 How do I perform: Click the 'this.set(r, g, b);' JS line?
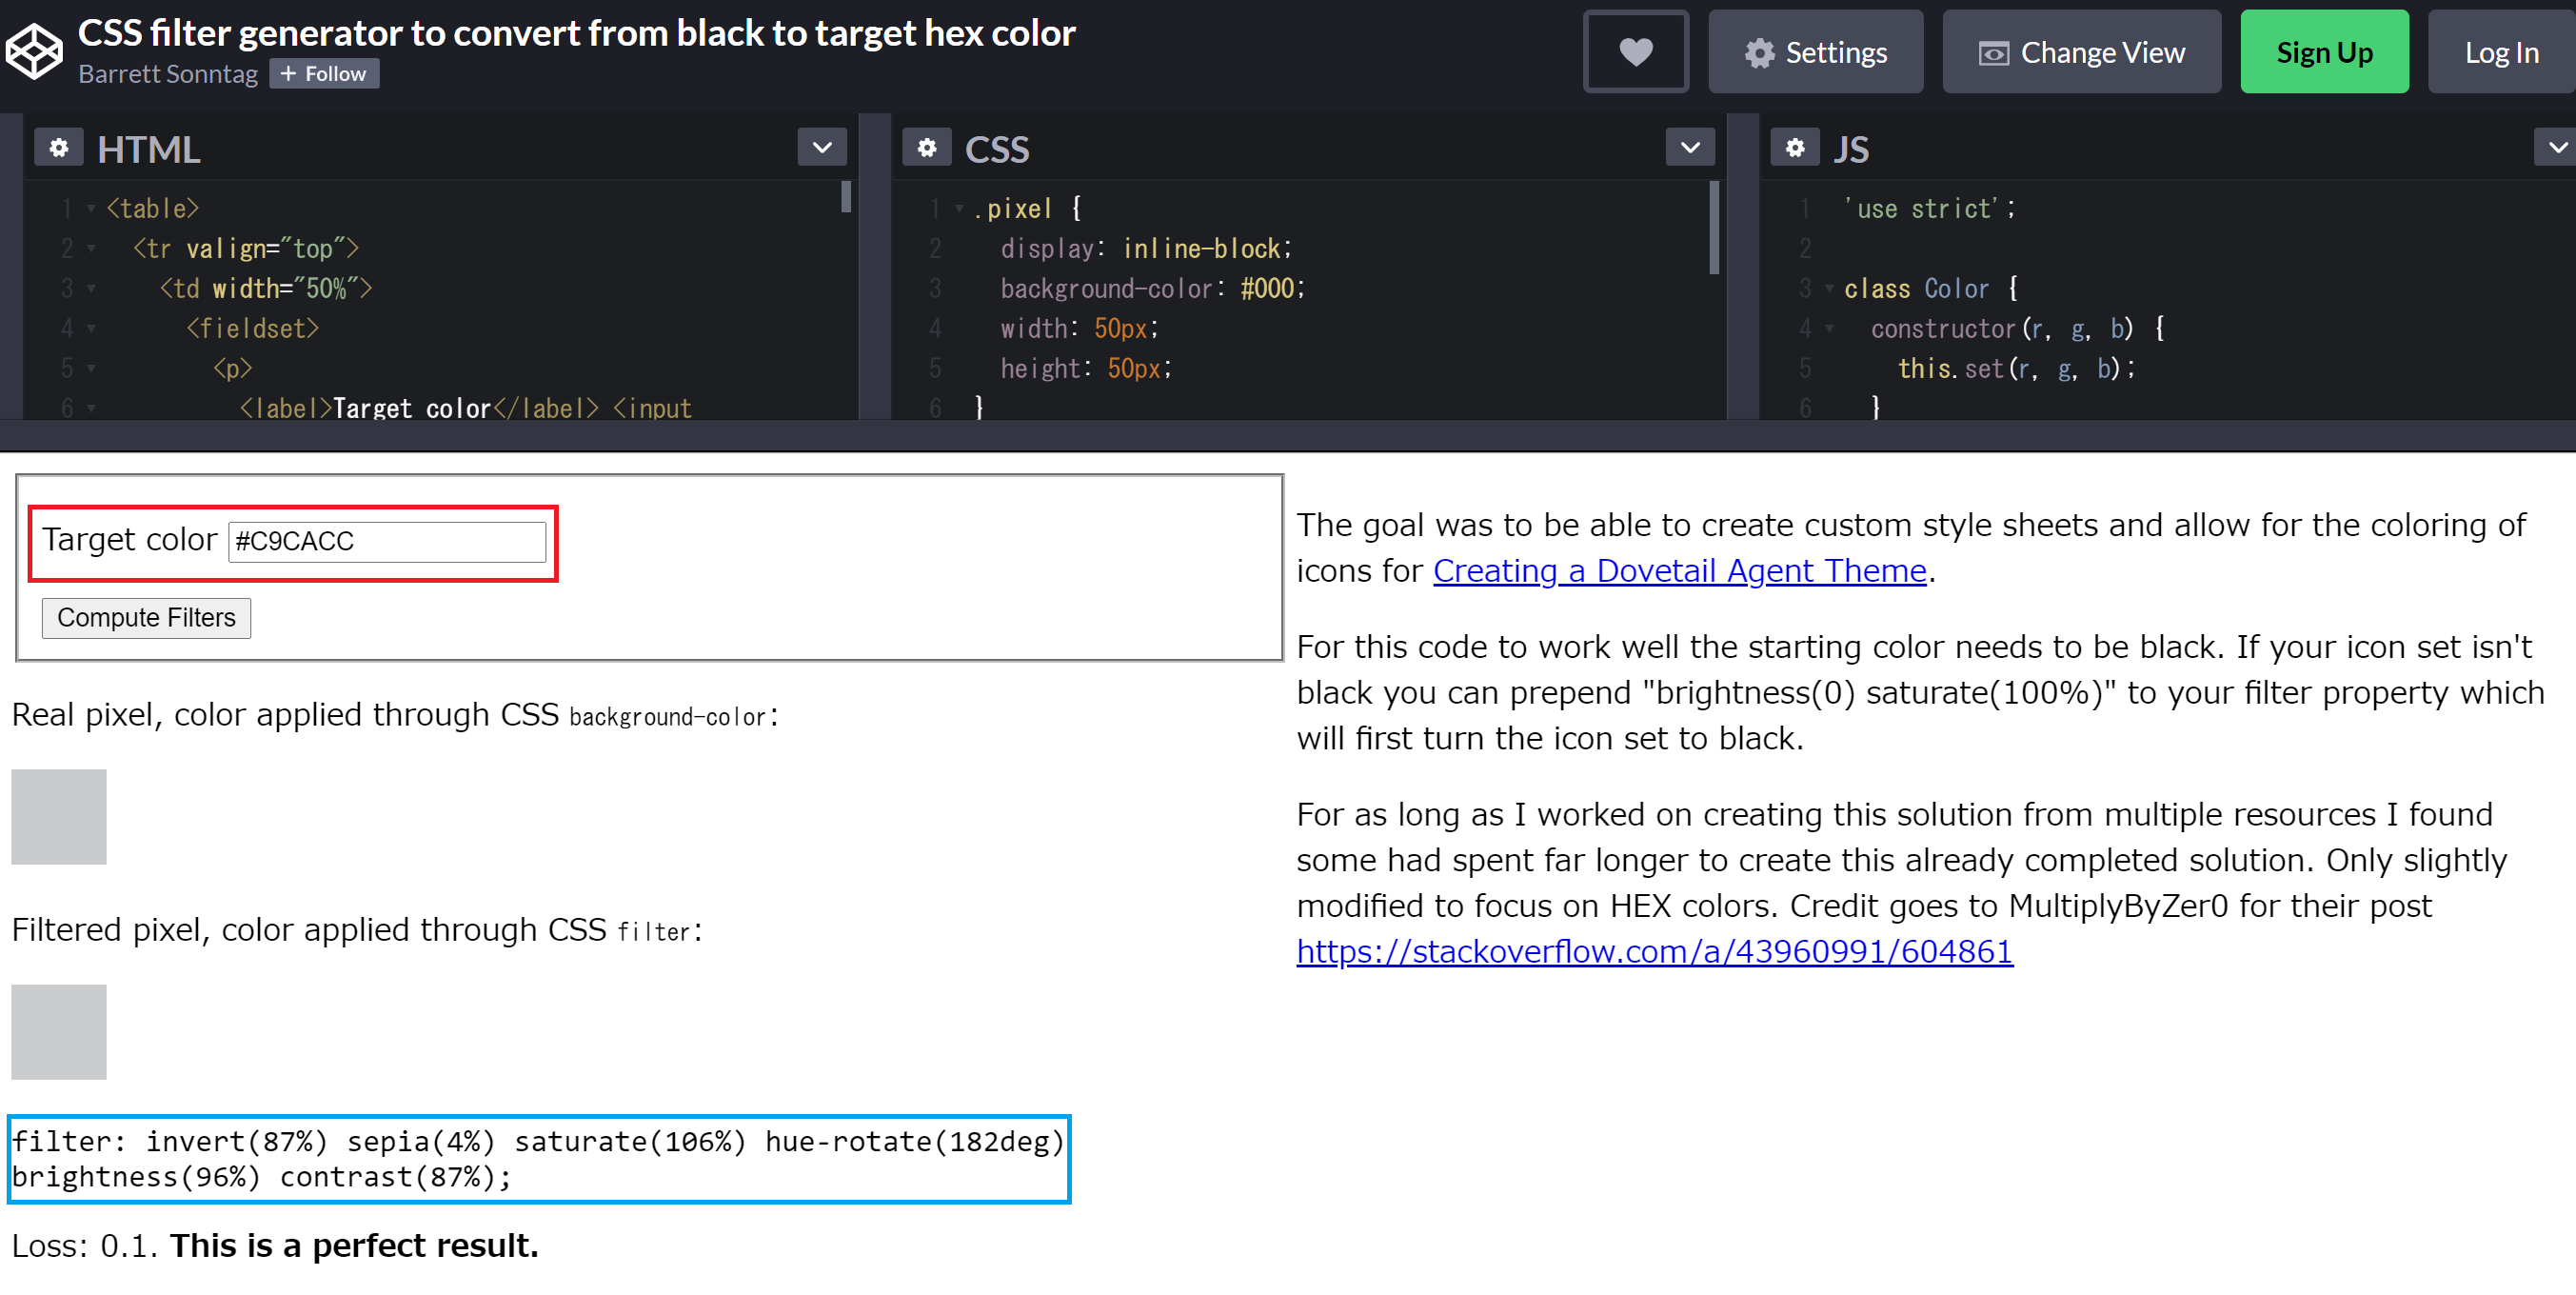(x=2016, y=369)
